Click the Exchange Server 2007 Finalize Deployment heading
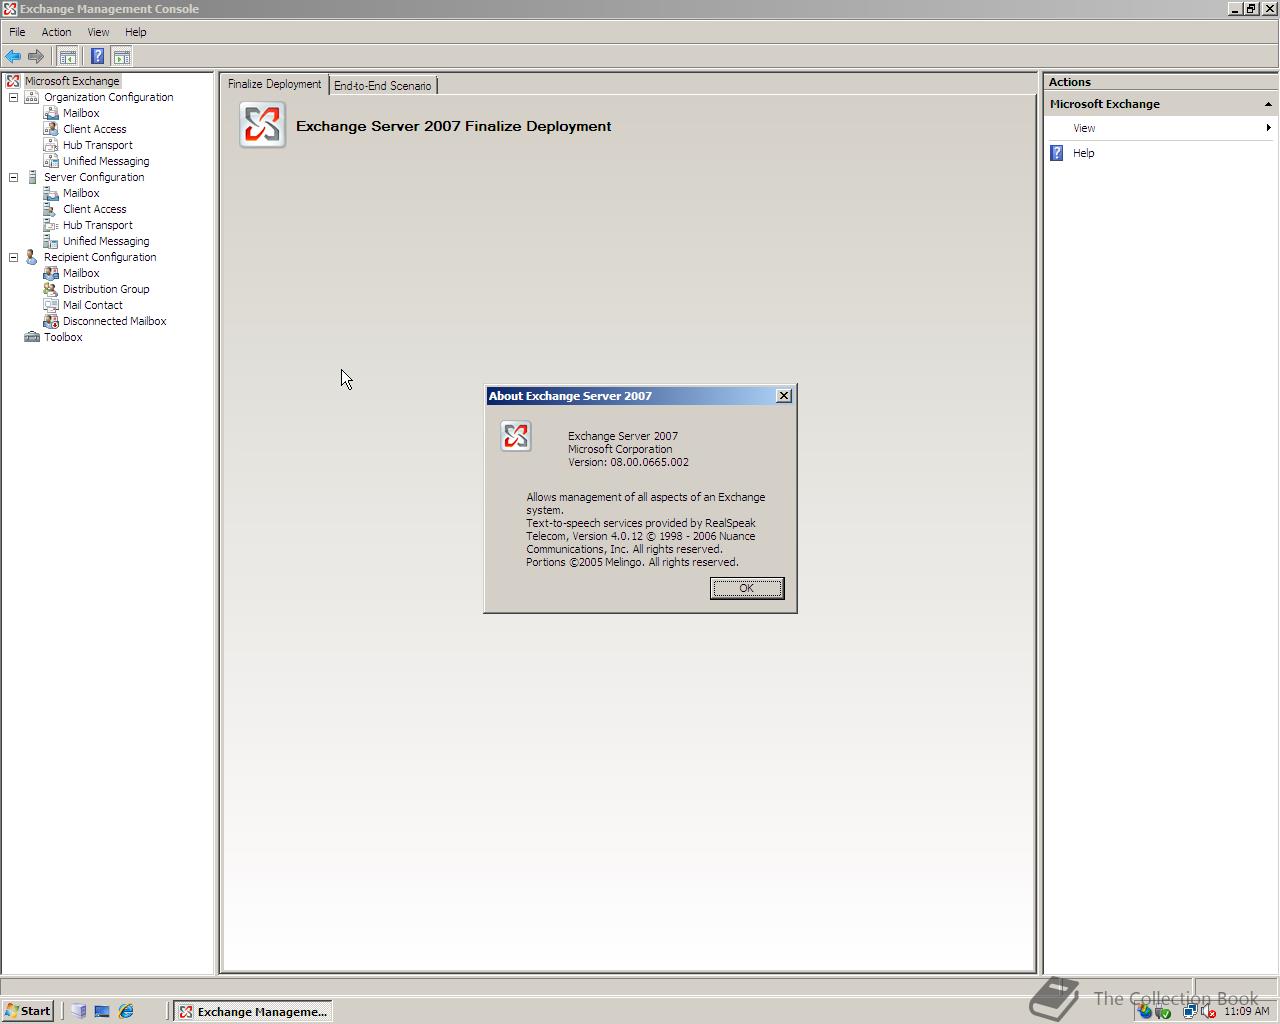The image size is (1280, 1024). 453,126
